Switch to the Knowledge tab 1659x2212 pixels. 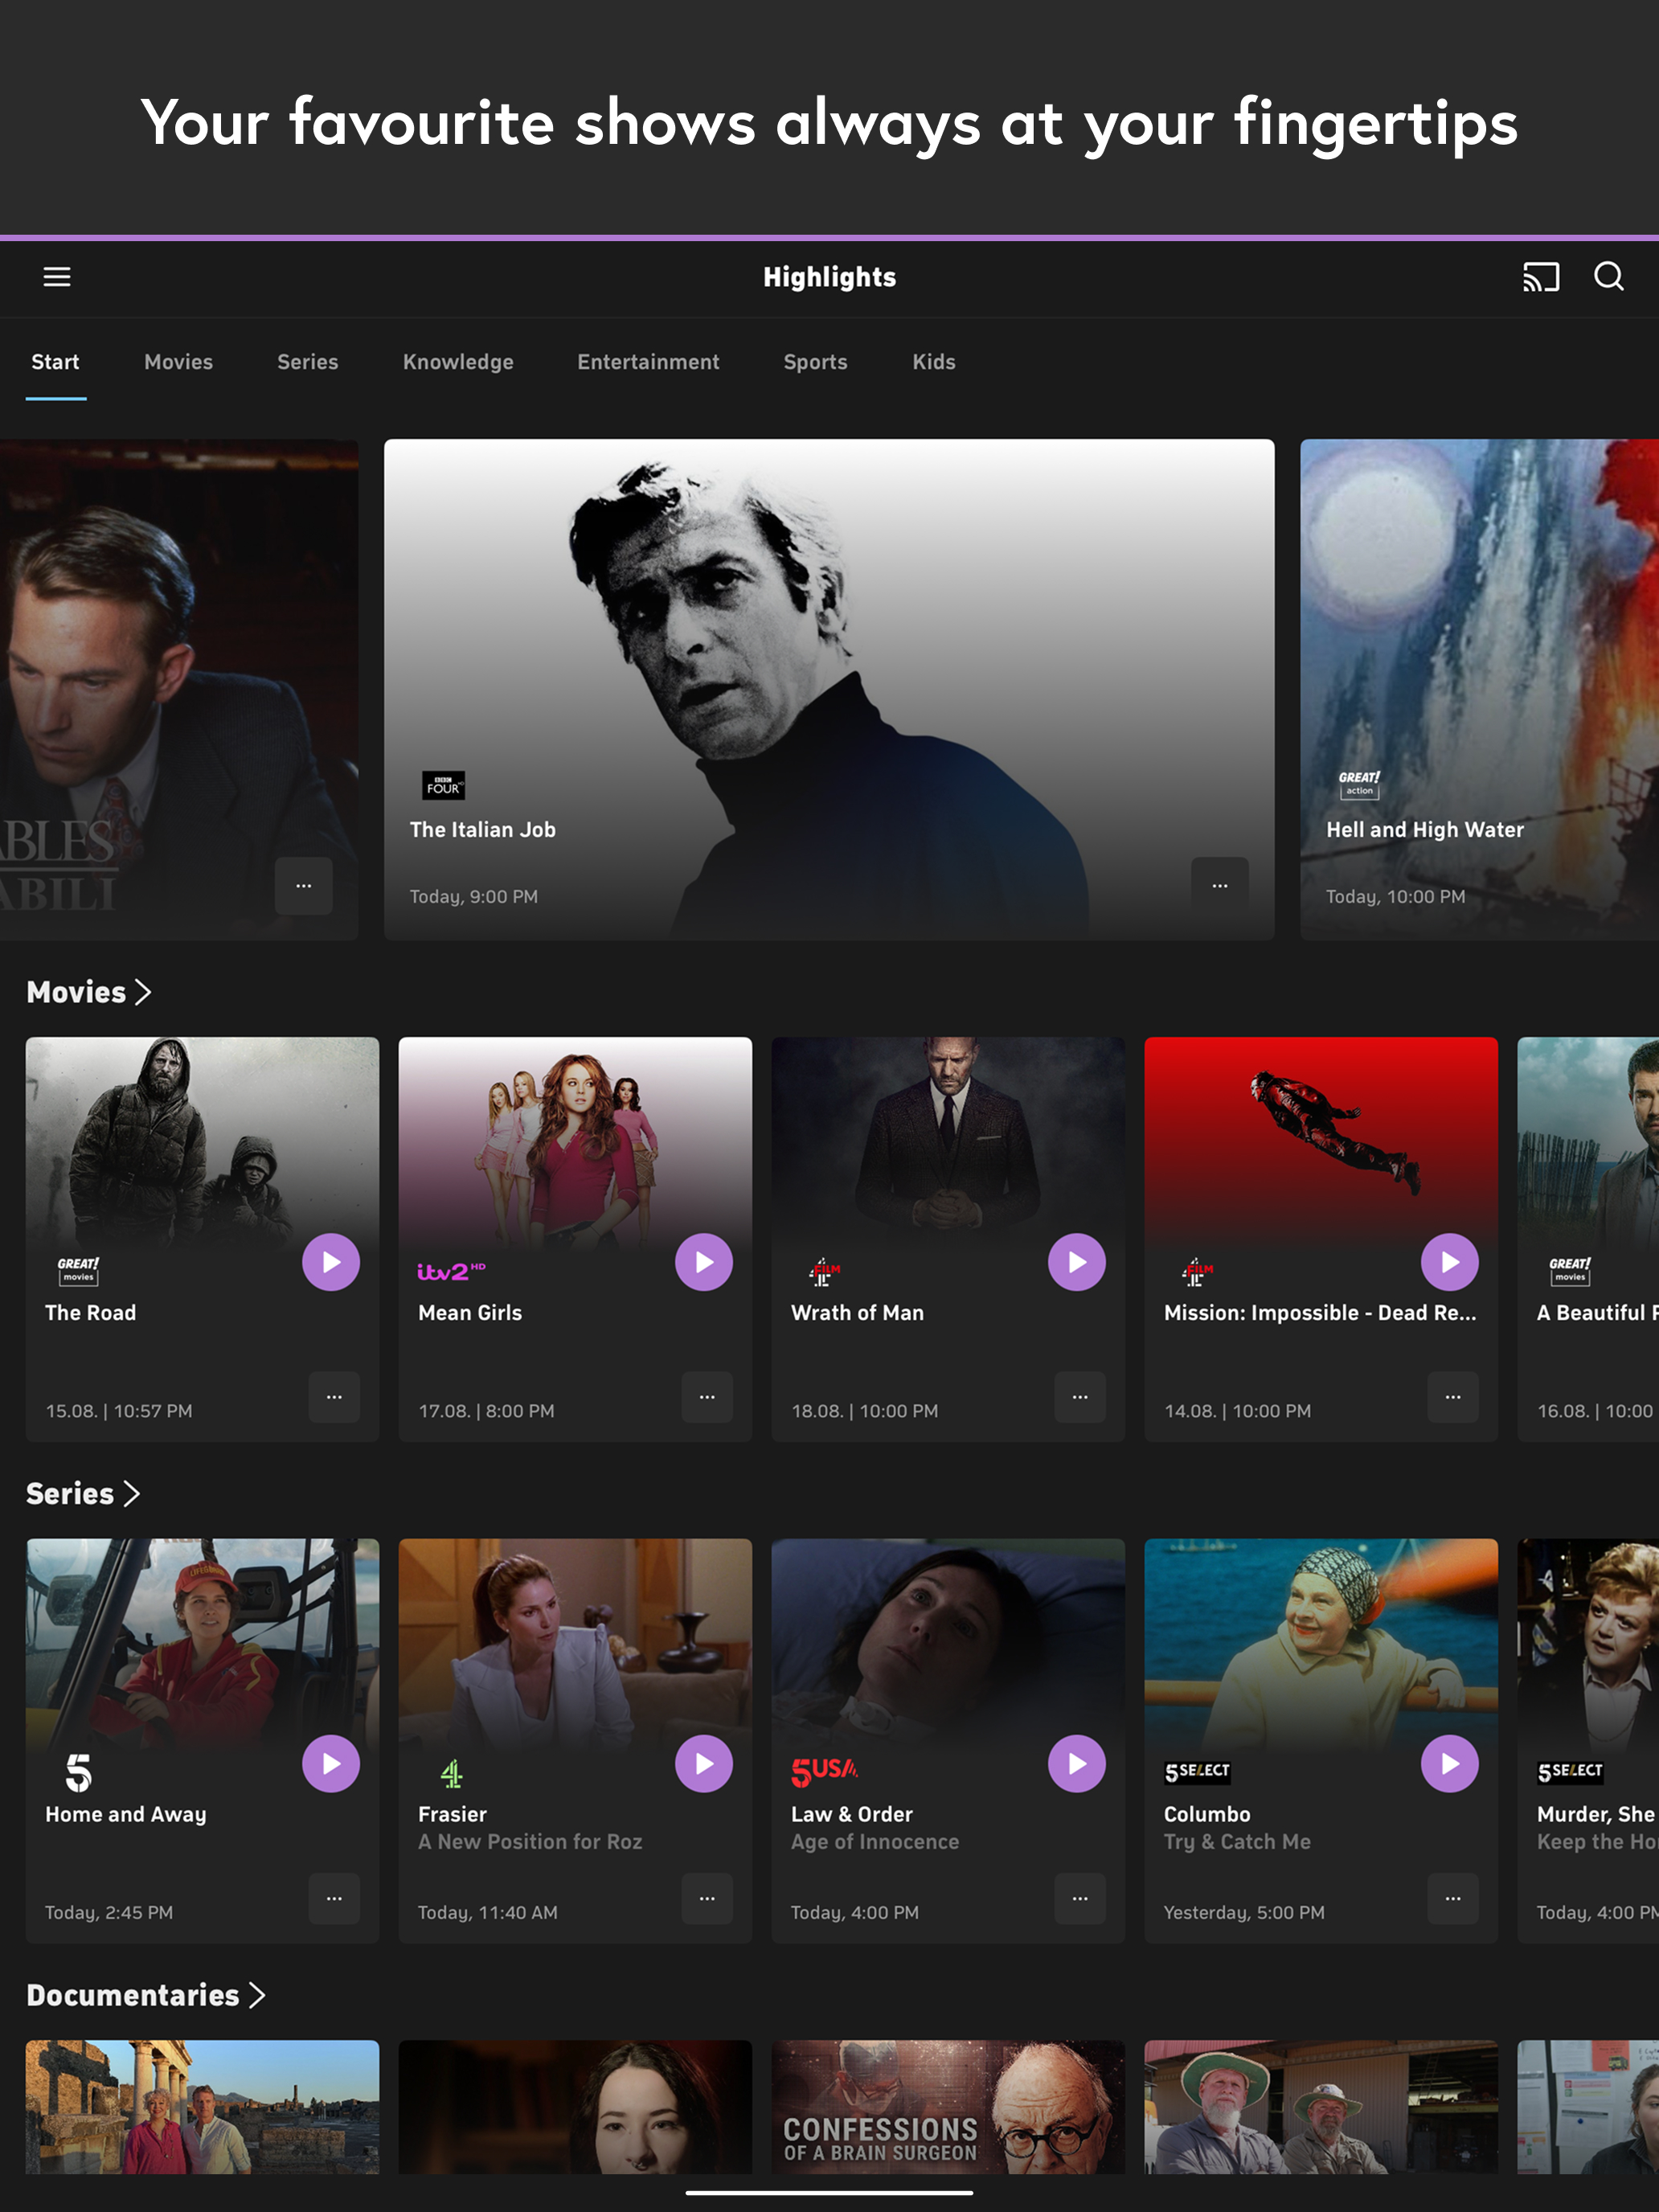458,362
